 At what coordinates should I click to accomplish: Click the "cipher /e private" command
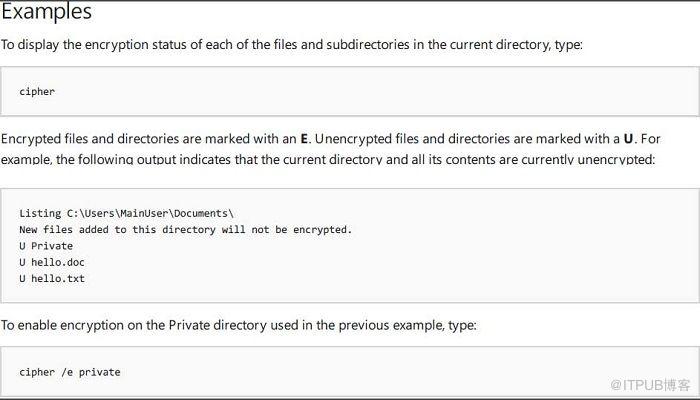click(69, 372)
